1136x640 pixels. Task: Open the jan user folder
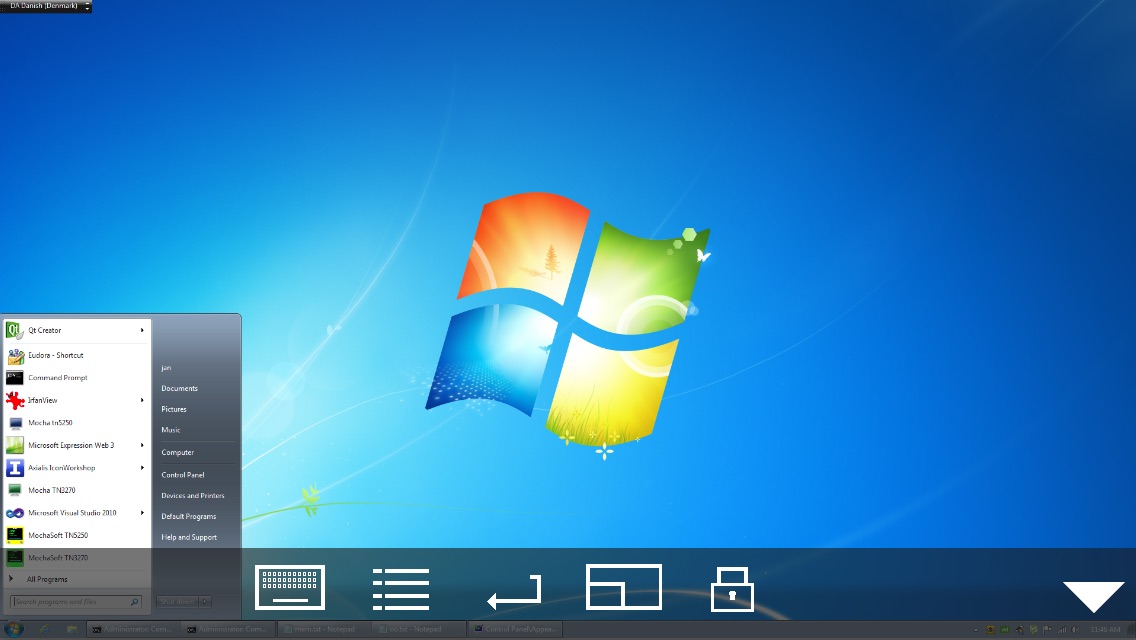[x=167, y=368]
